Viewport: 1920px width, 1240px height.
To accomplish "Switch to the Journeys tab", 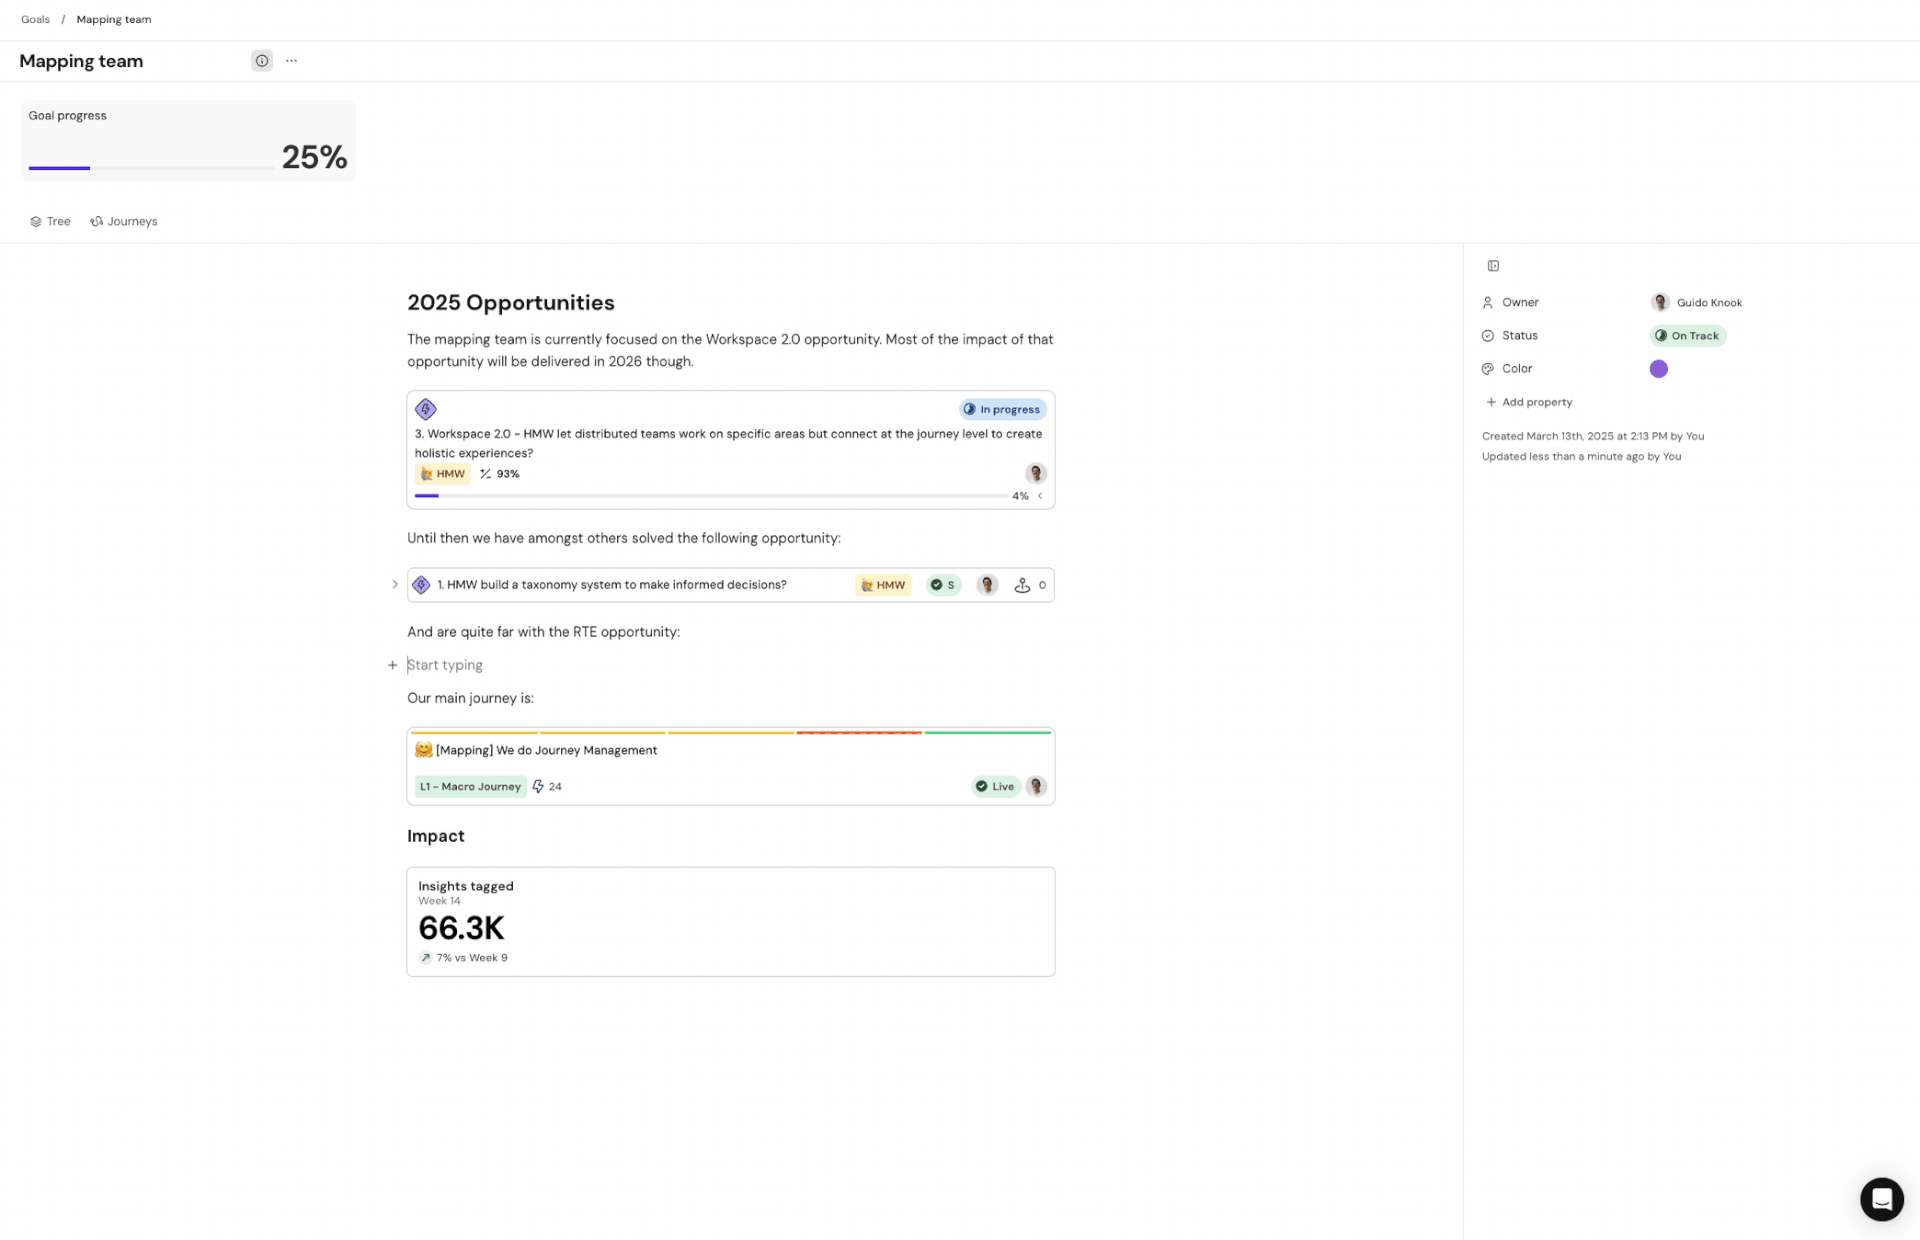I will point(124,222).
